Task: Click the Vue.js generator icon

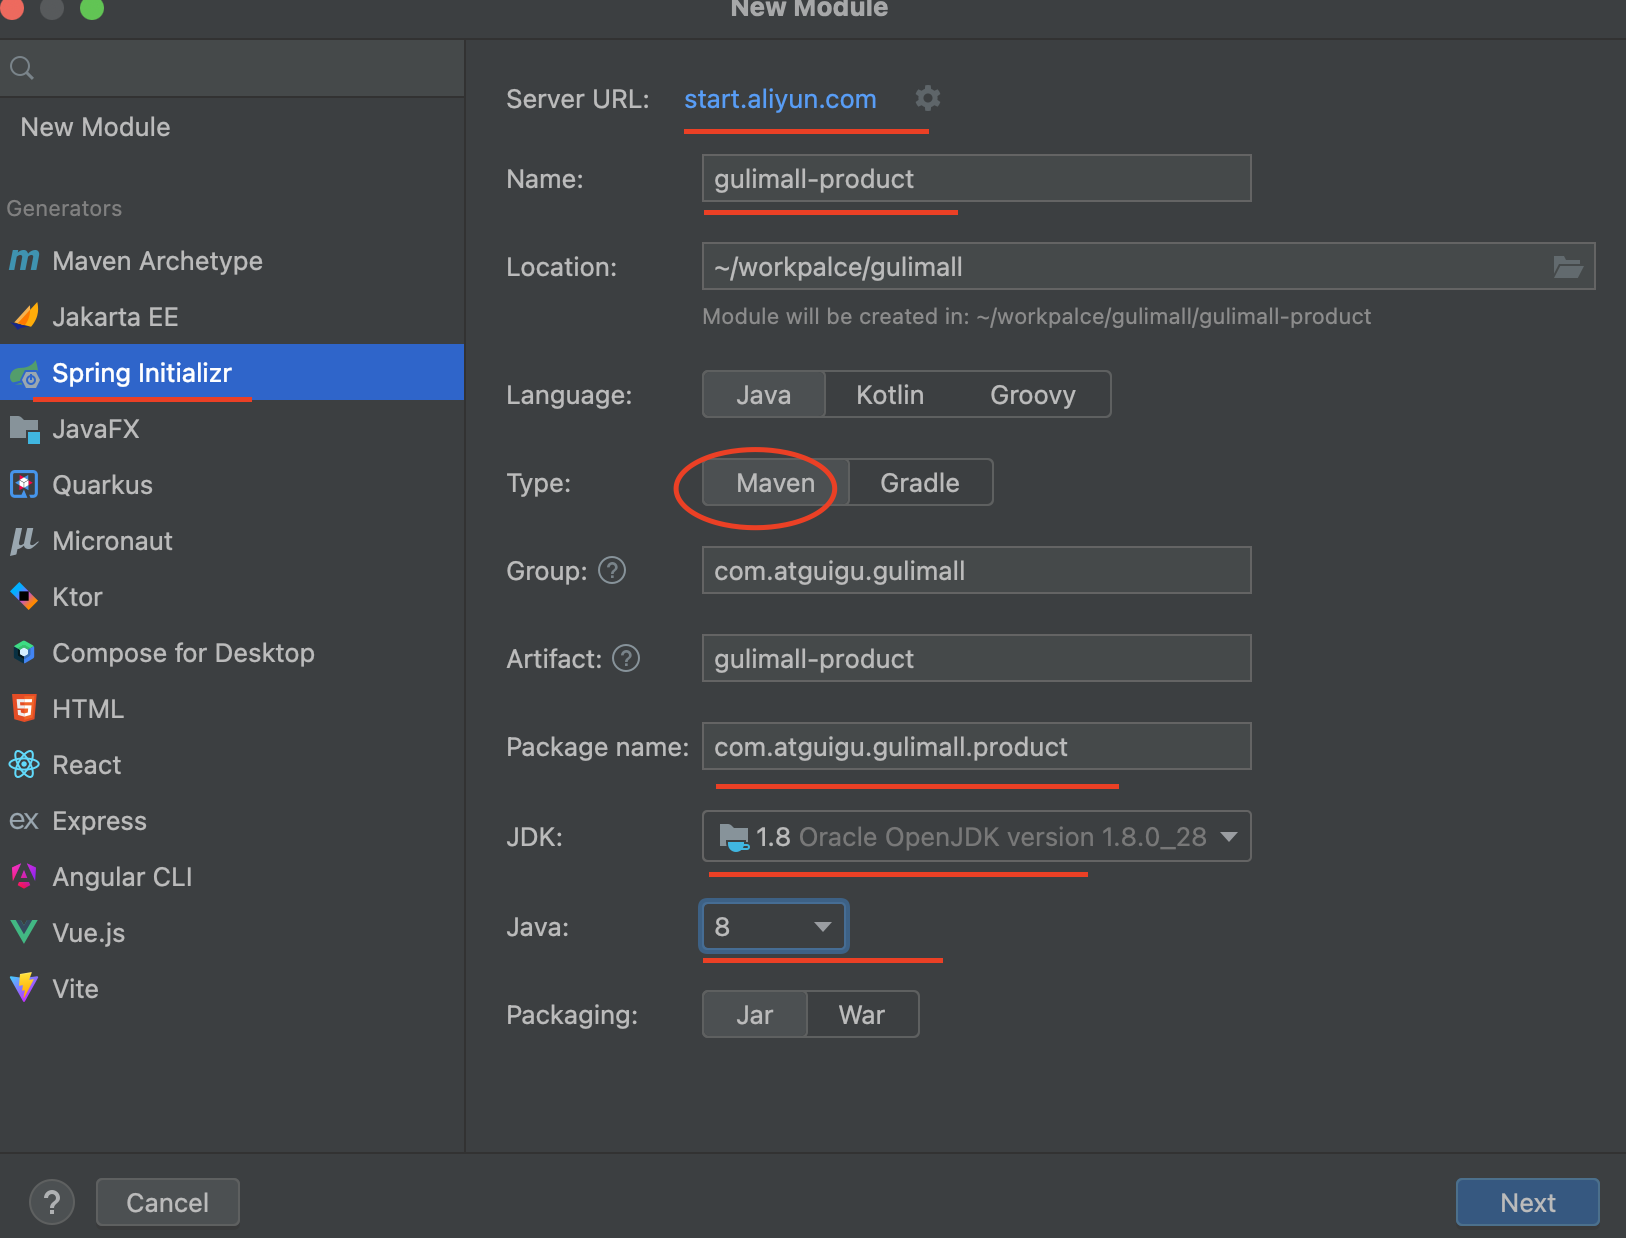Action: (x=24, y=933)
